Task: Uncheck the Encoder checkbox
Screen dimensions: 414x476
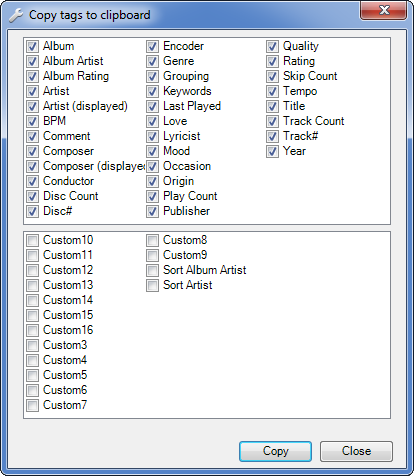Action: click(152, 46)
